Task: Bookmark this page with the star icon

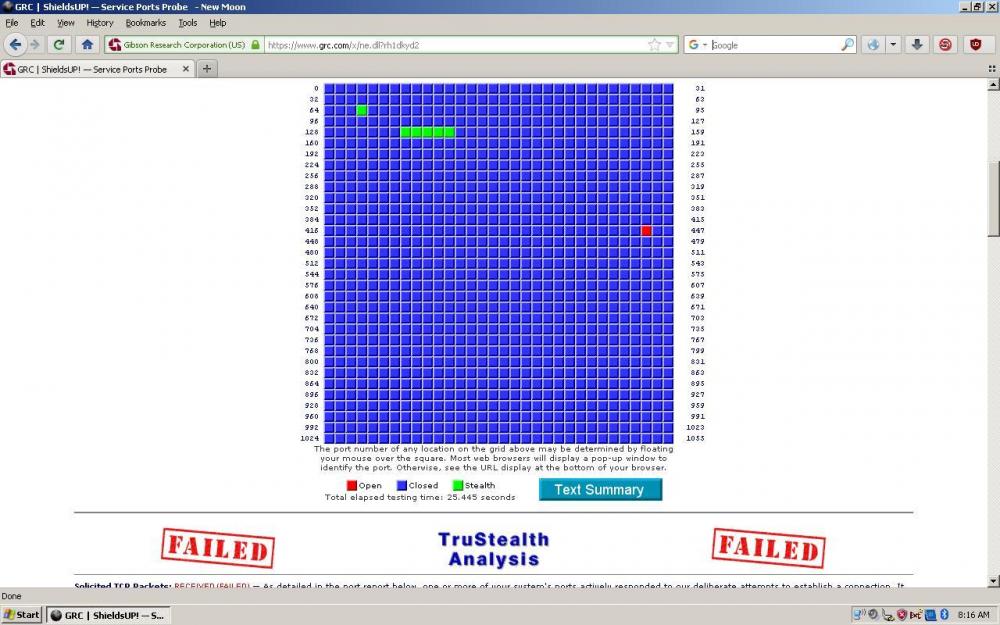Action: (x=654, y=45)
